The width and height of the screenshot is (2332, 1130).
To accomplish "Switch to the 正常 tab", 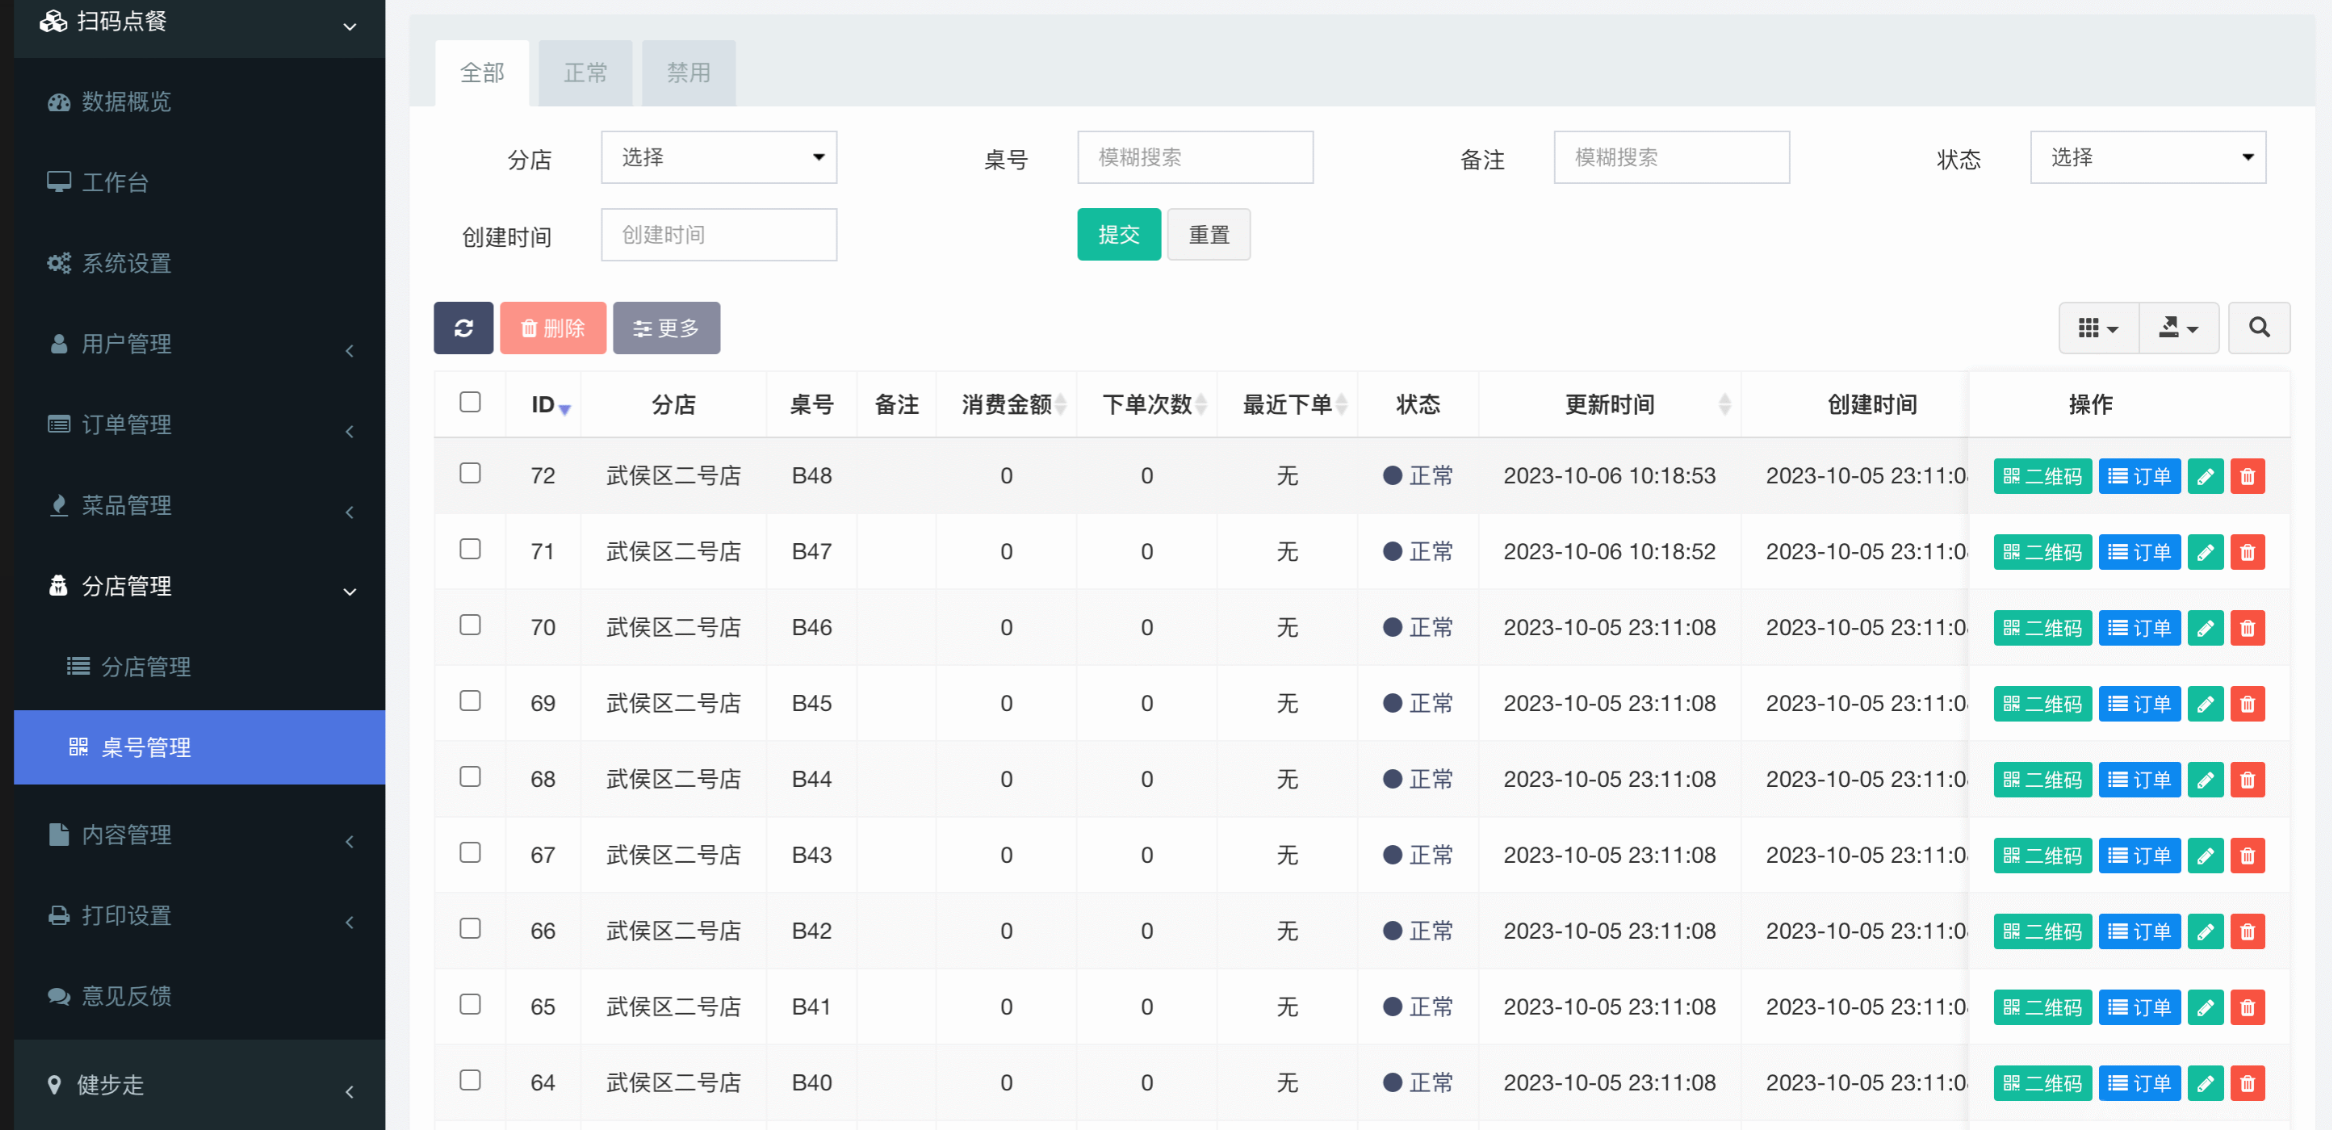I will [585, 73].
